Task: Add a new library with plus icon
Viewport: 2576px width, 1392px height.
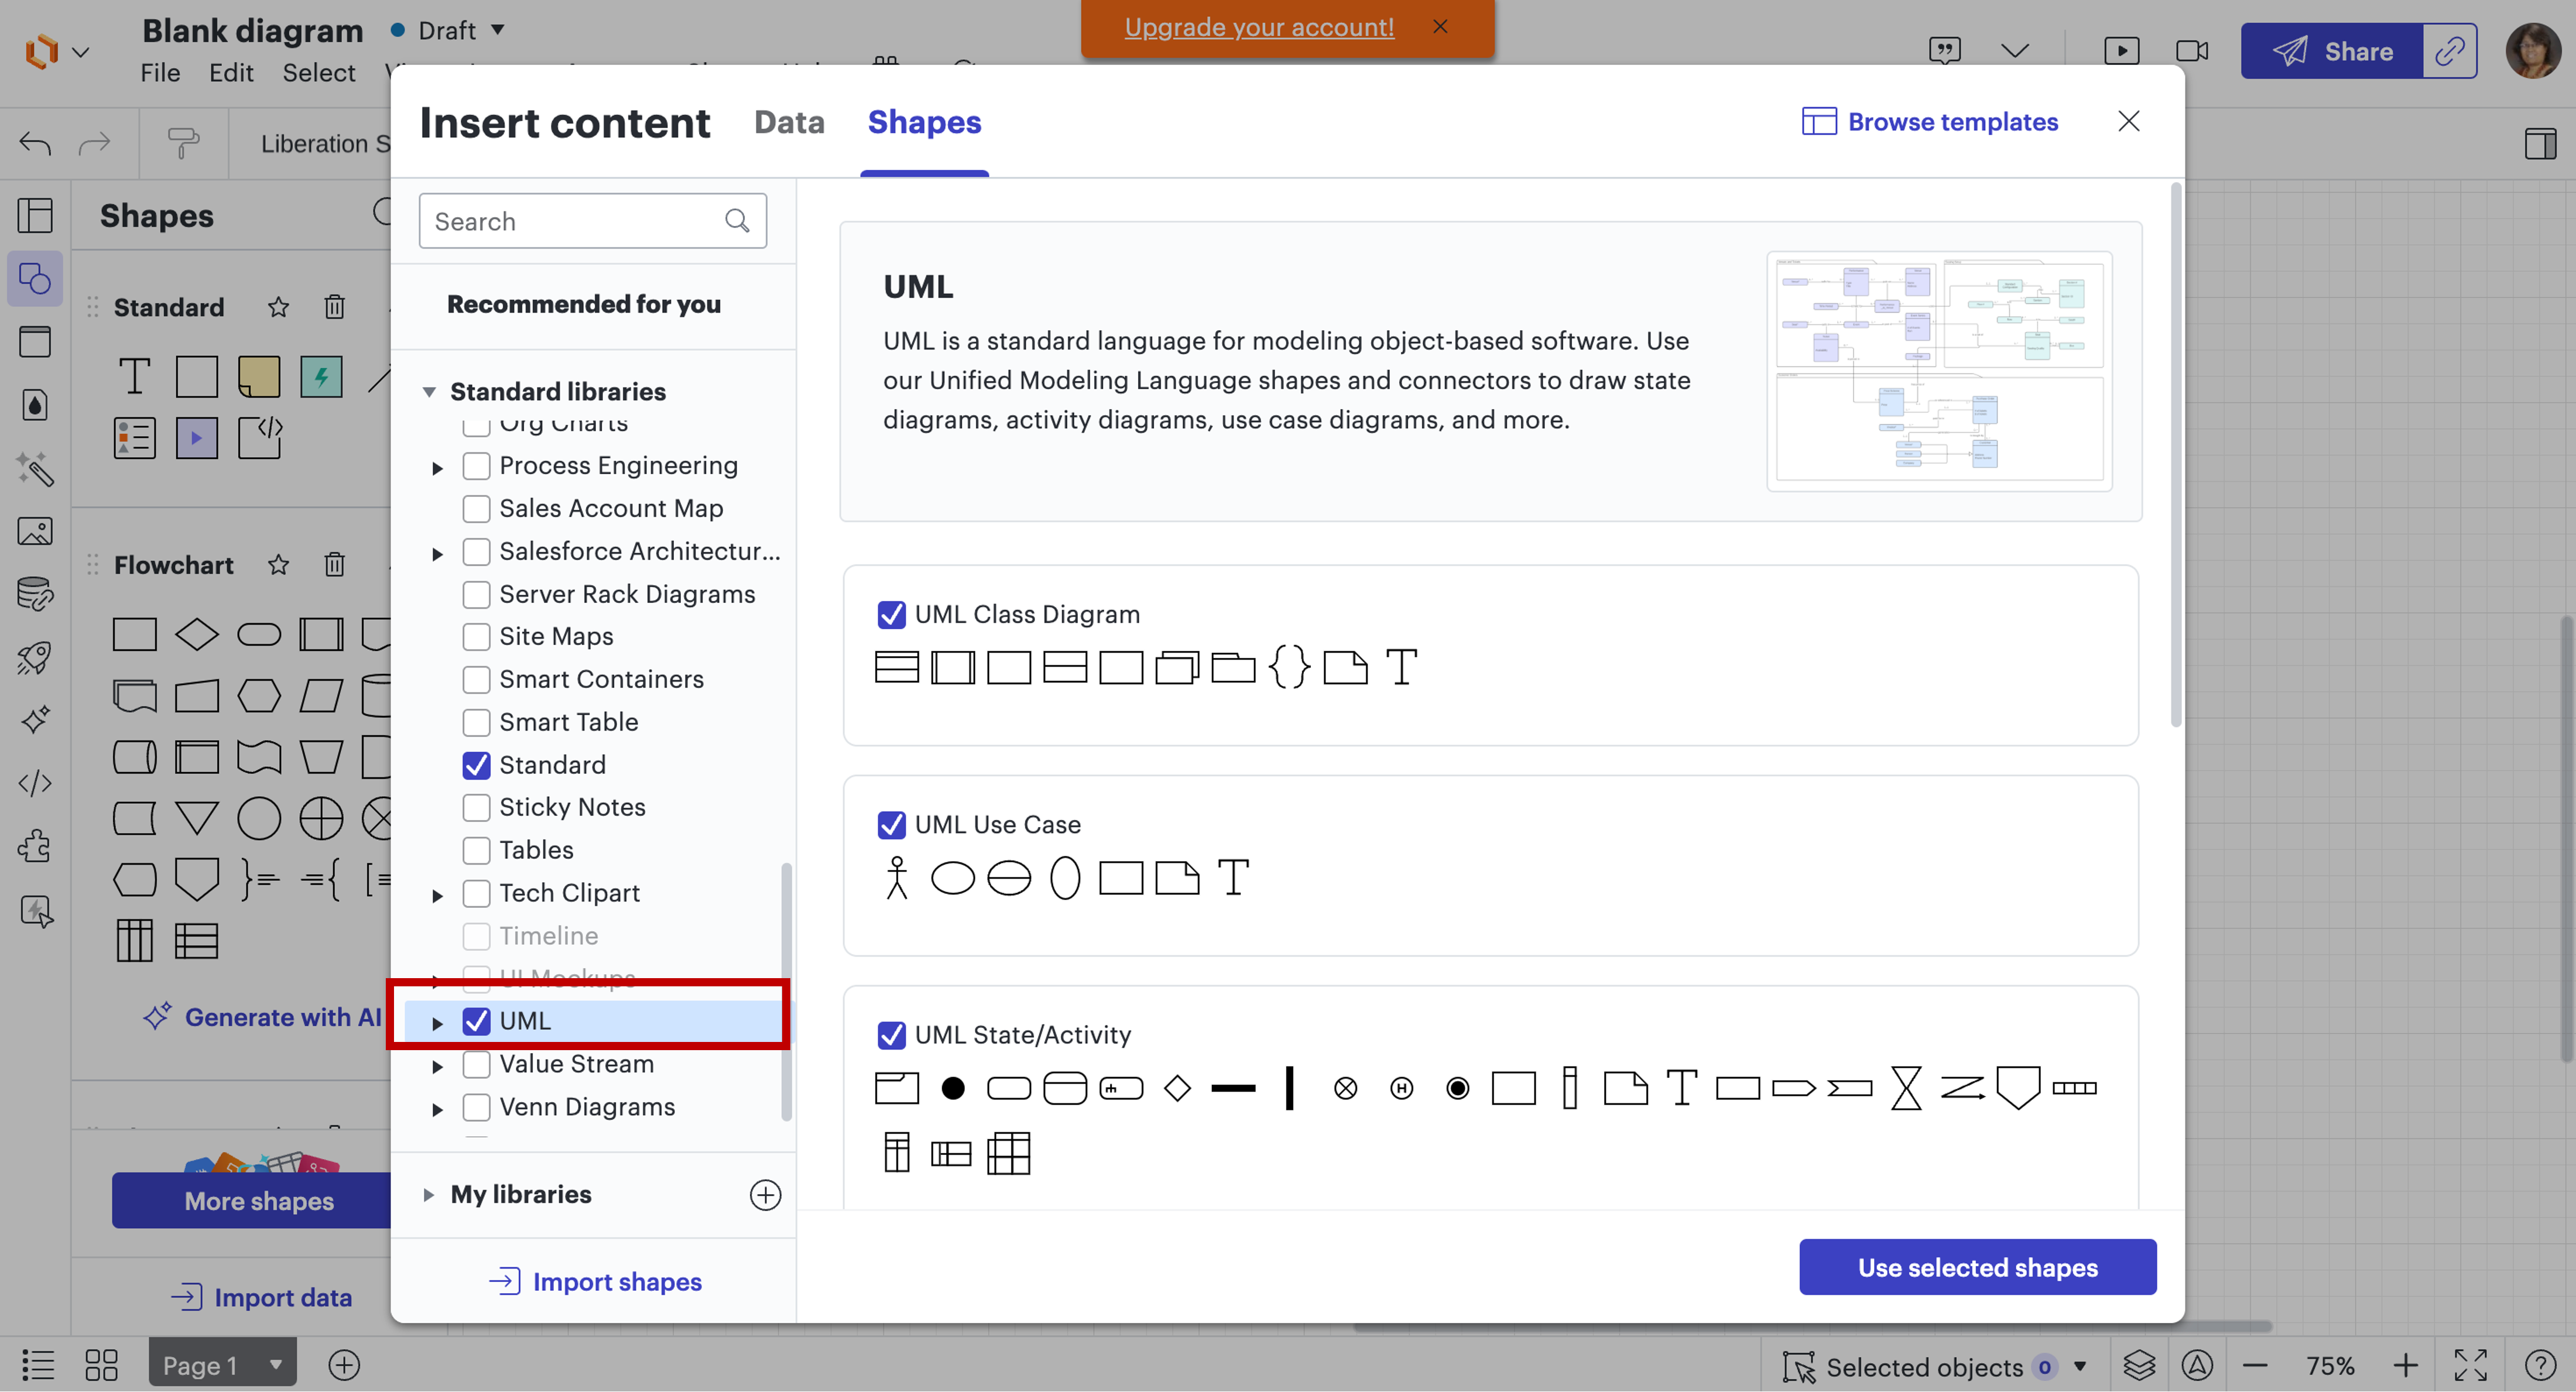Action: [x=765, y=1194]
